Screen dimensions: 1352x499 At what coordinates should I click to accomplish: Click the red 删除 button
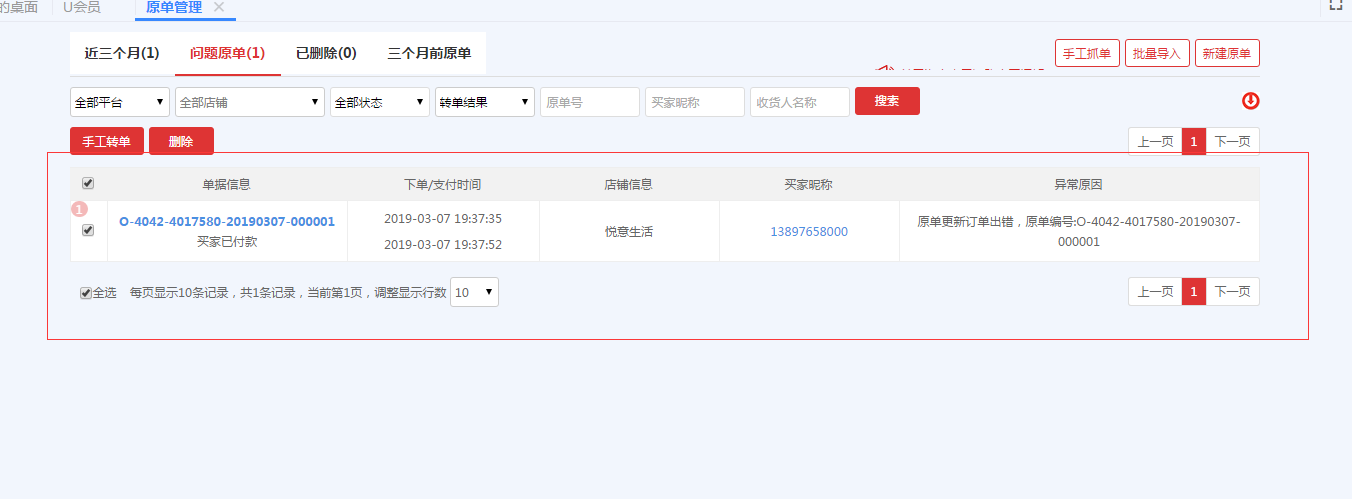pyautogui.click(x=181, y=142)
